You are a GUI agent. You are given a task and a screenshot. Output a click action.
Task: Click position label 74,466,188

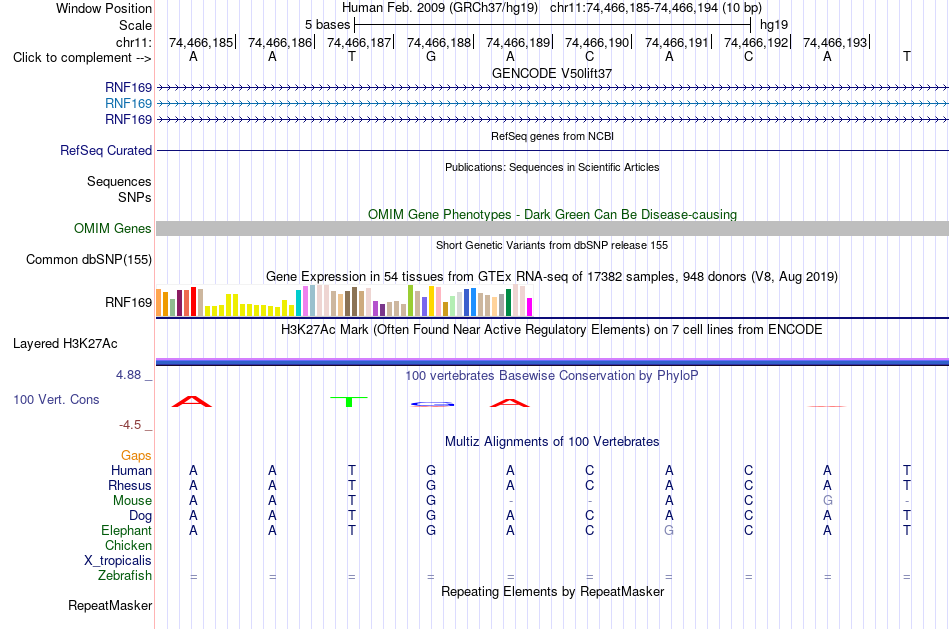click(x=439, y=42)
